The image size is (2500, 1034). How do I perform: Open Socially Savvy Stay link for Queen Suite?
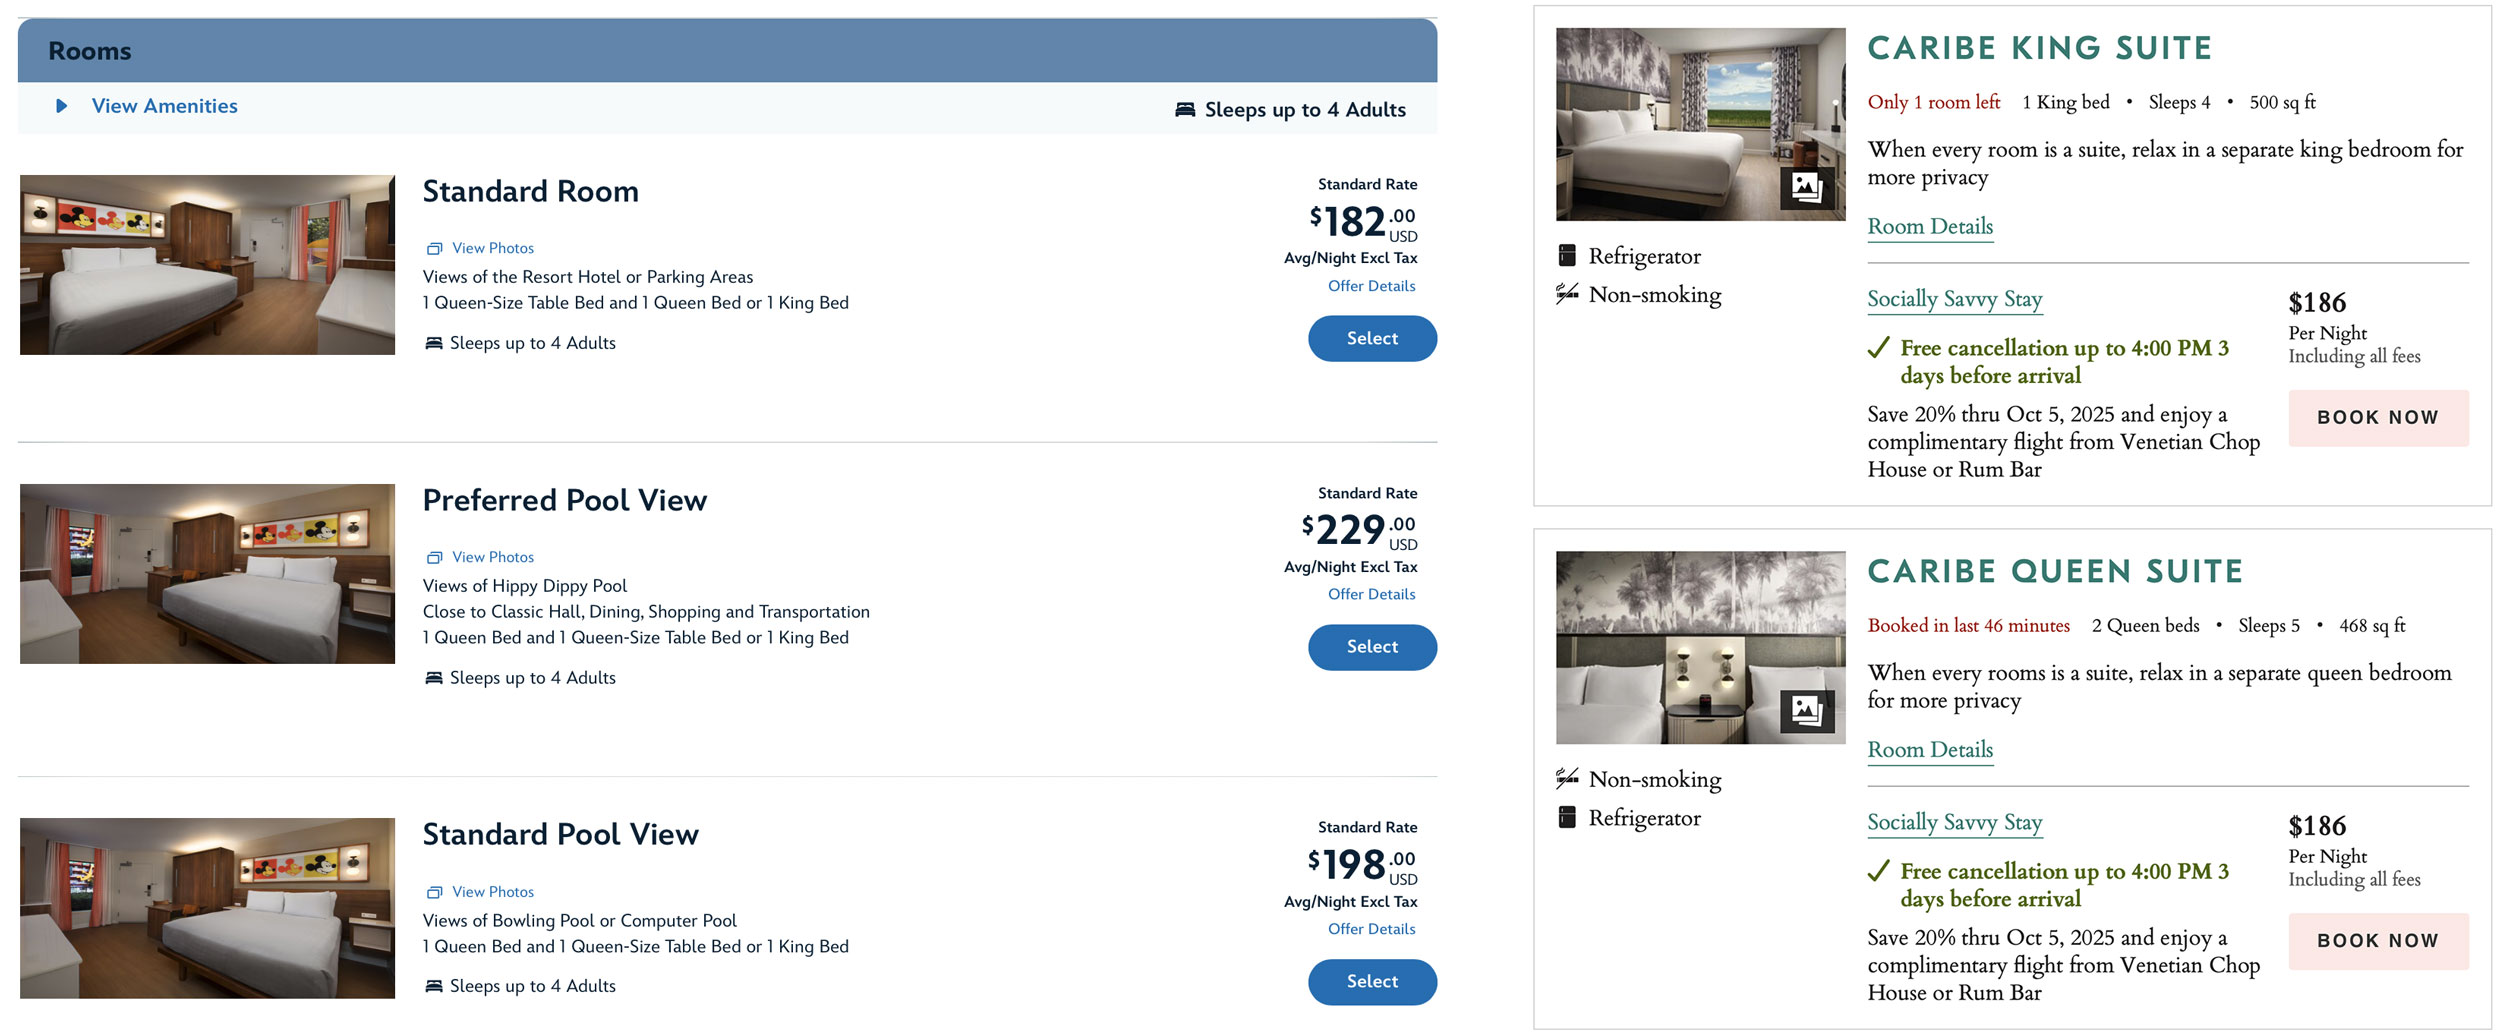pyautogui.click(x=1954, y=823)
